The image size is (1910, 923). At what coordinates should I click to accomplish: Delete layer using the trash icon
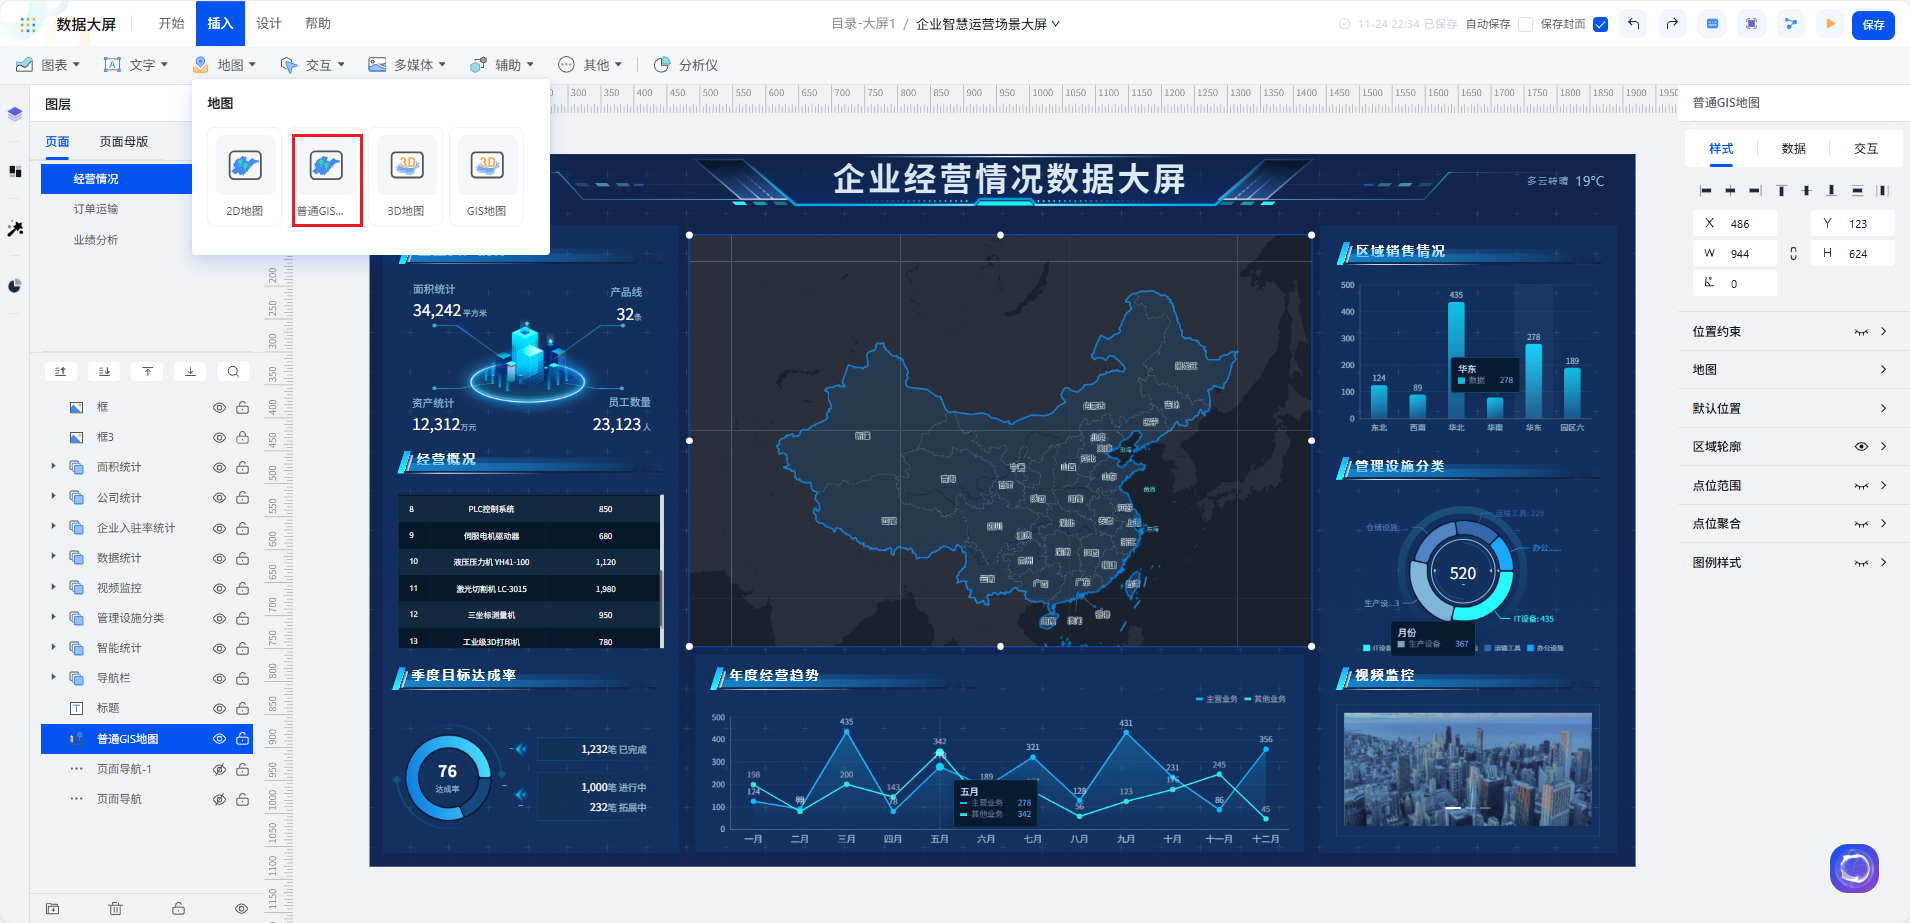coord(115,909)
